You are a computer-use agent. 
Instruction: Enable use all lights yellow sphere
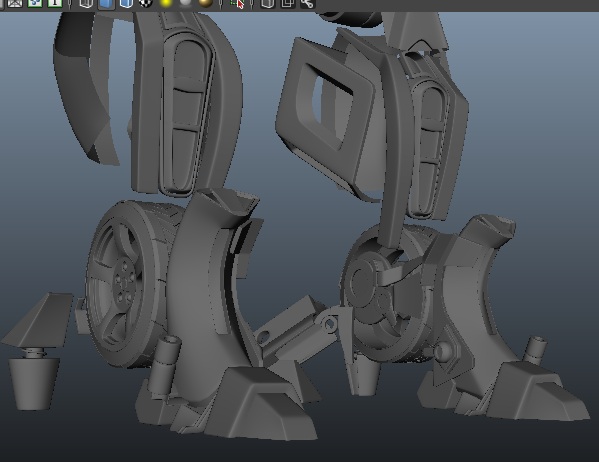click(x=166, y=3)
